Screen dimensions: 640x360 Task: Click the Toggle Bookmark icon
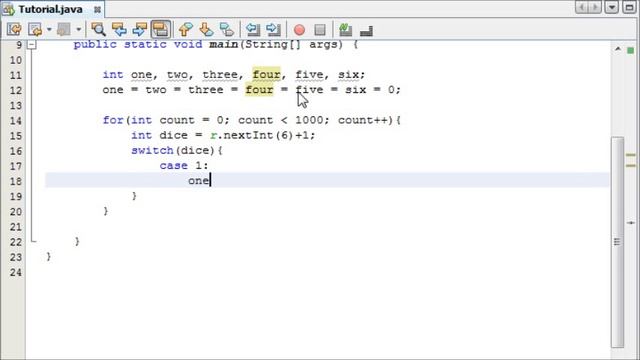tap(227, 29)
